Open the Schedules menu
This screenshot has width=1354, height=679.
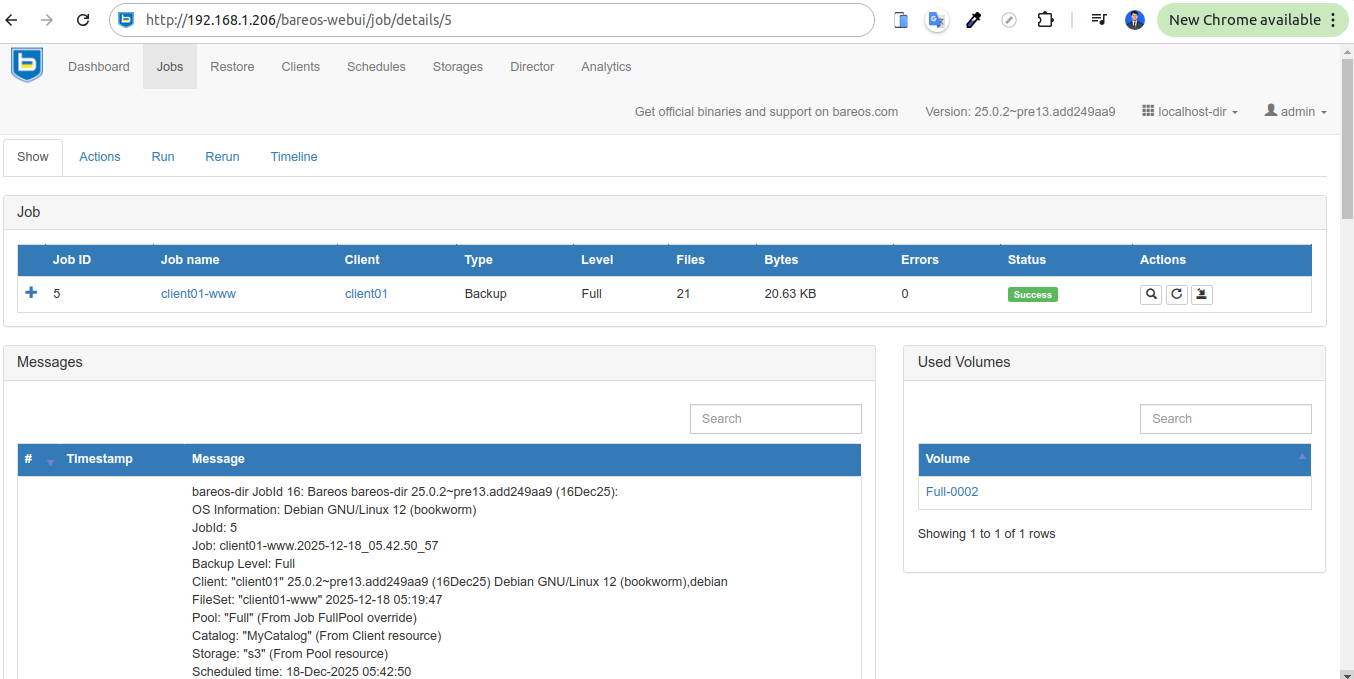click(376, 67)
